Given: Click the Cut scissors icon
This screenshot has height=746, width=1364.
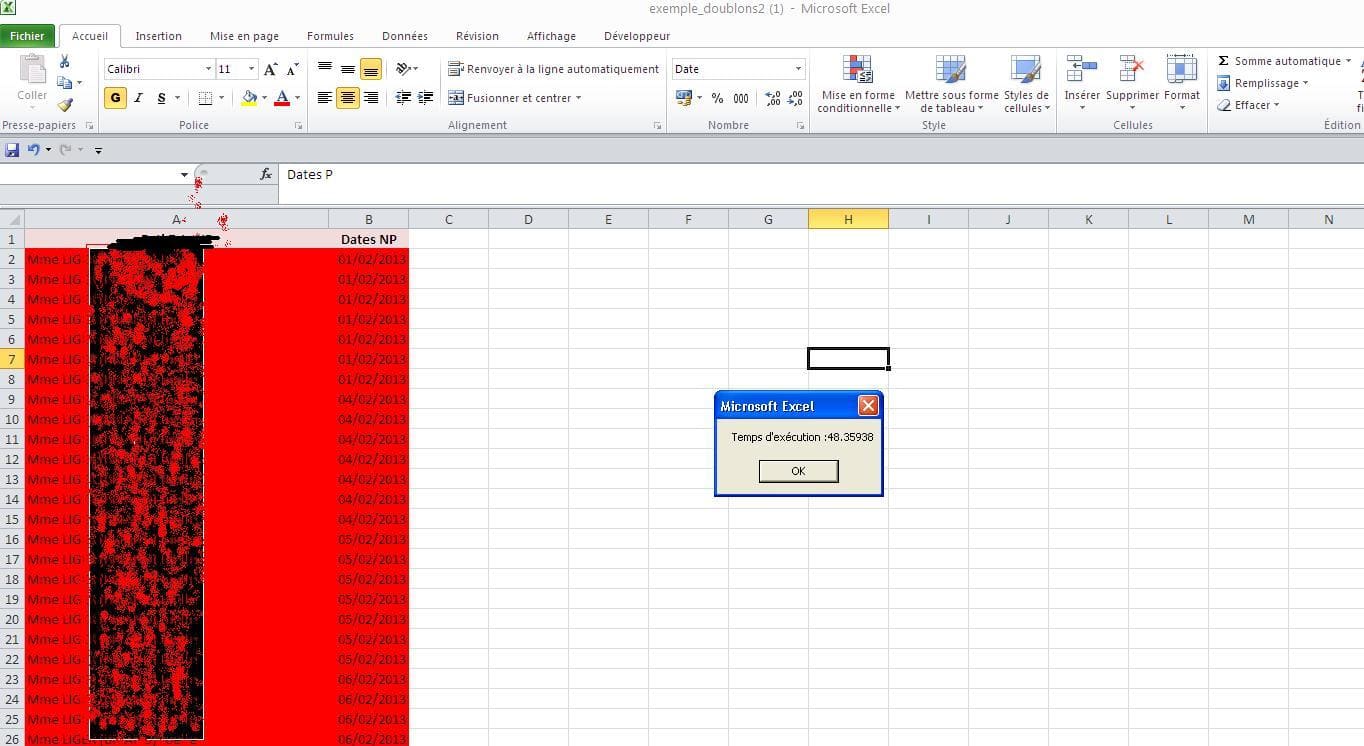Looking at the screenshot, I should [65, 62].
